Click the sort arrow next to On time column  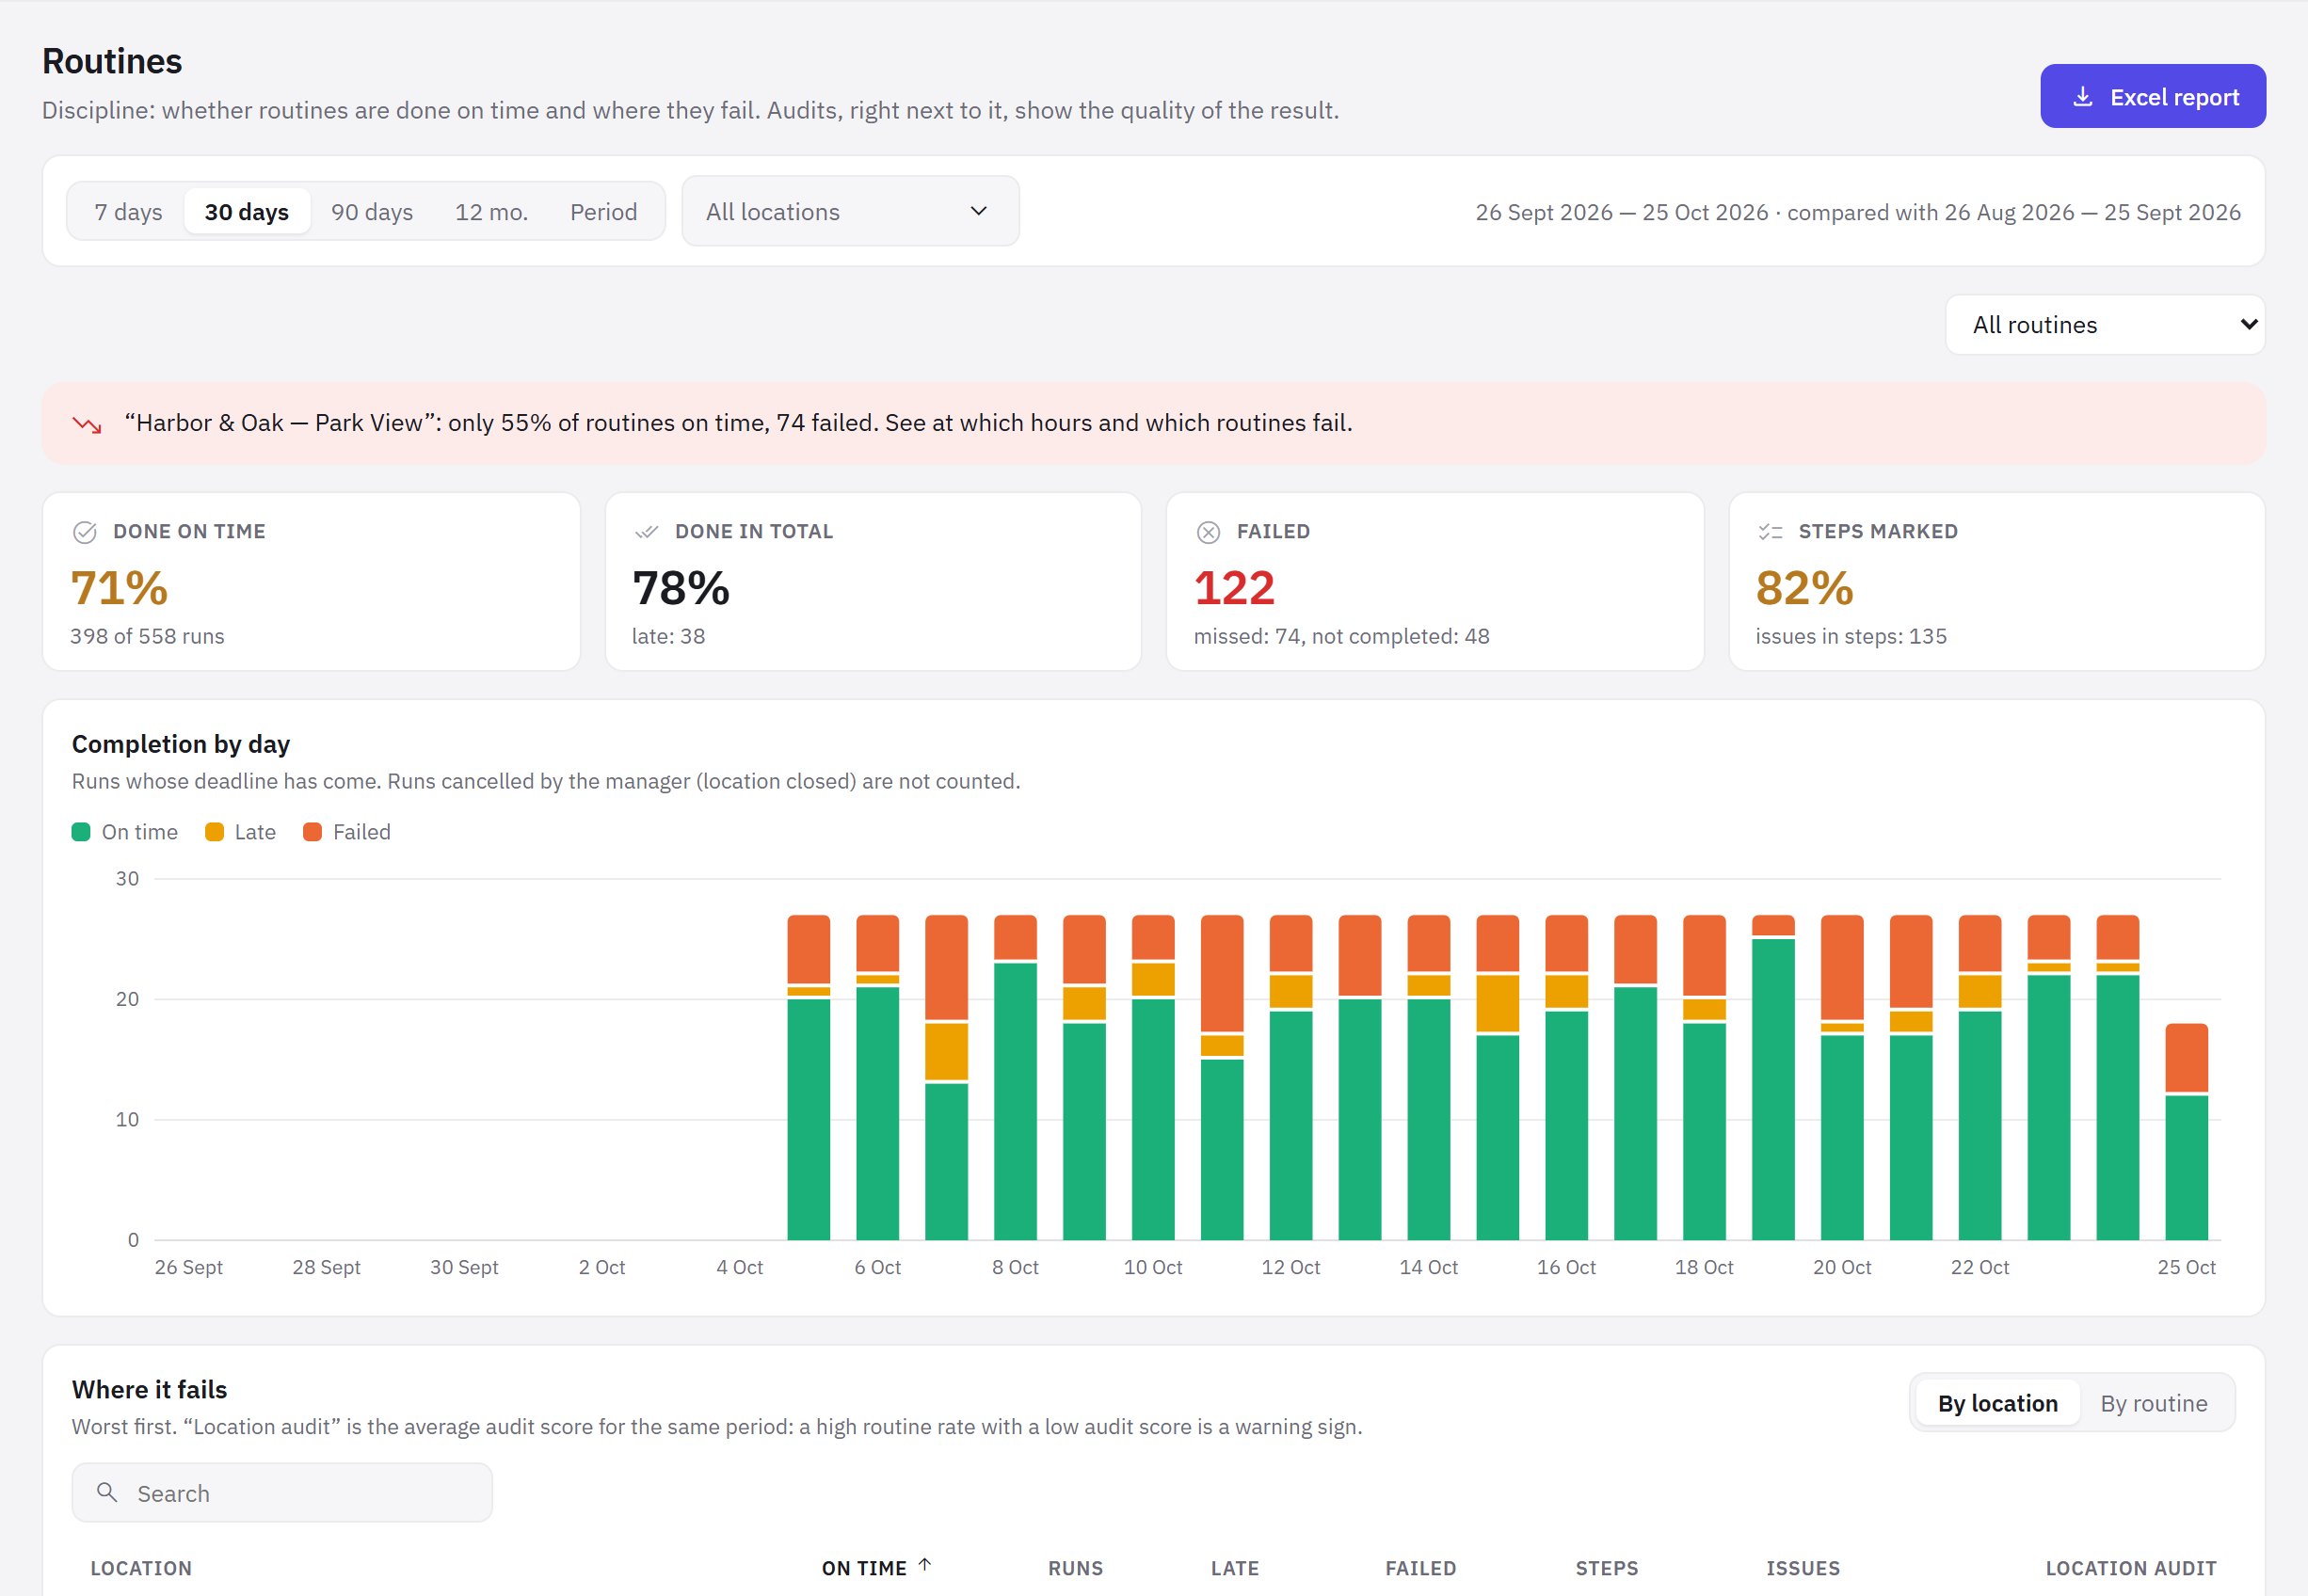pos(925,1565)
